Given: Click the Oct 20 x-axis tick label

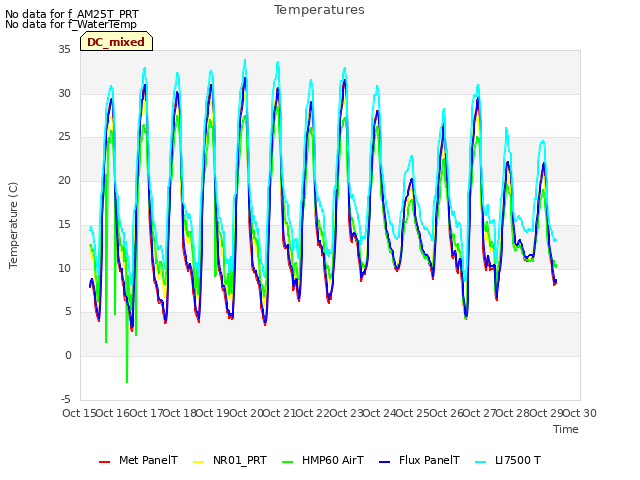Looking at the screenshot, I should pyautogui.click(x=247, y=413).
